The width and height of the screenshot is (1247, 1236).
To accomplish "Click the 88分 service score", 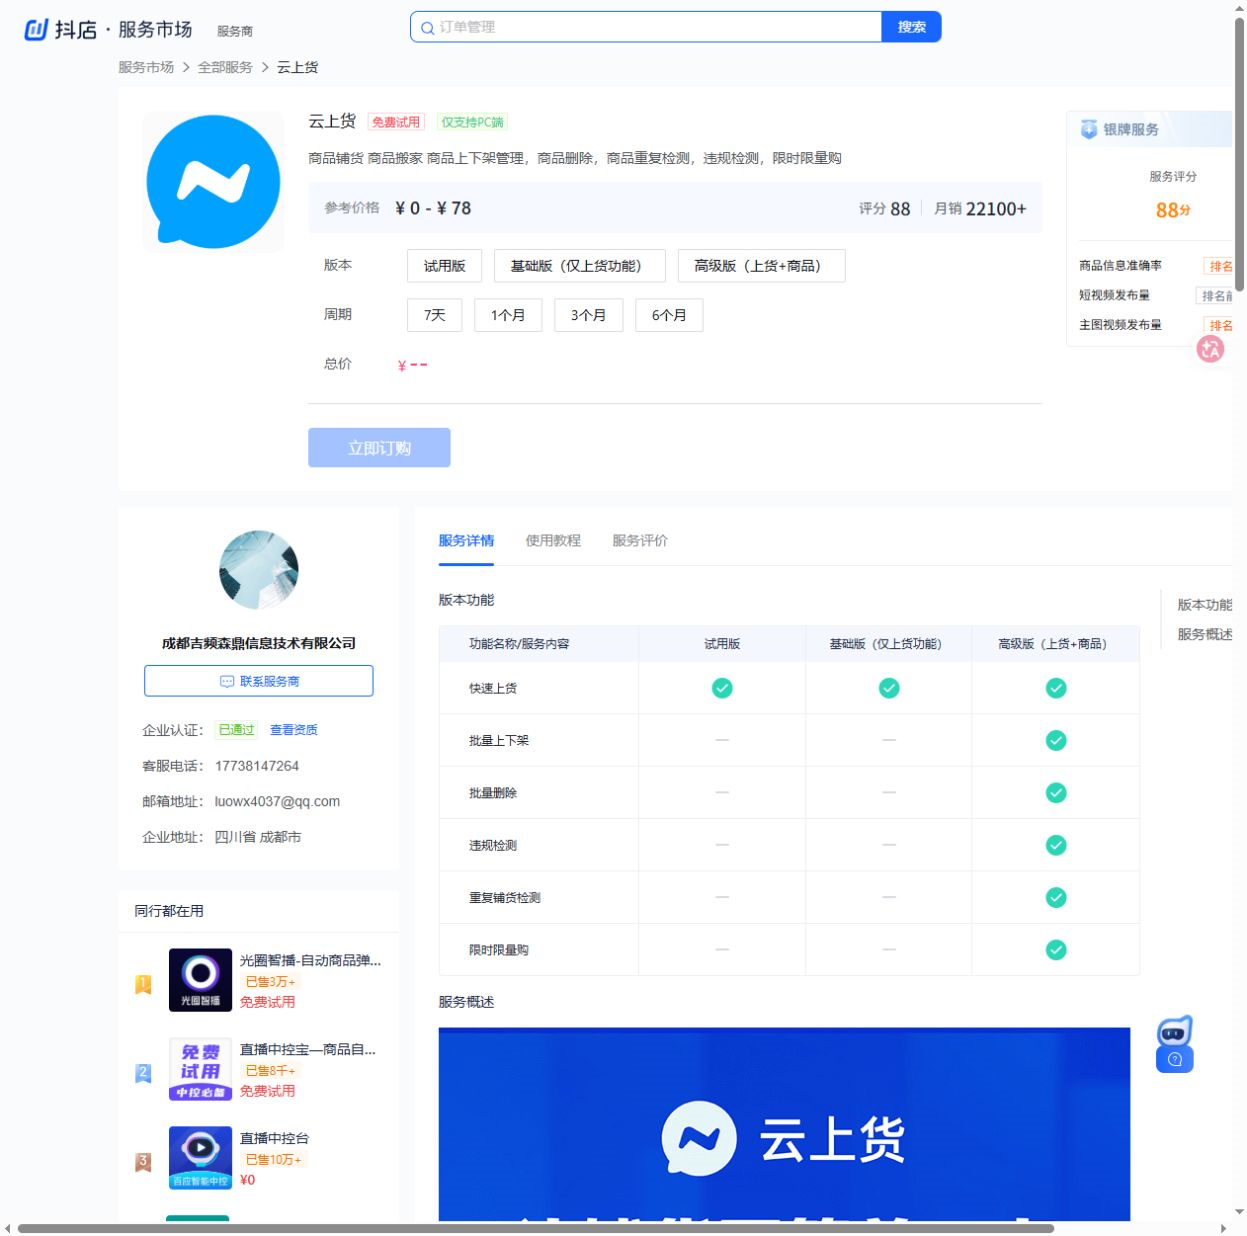I will pyautogui.click(x=1173, y=210).
